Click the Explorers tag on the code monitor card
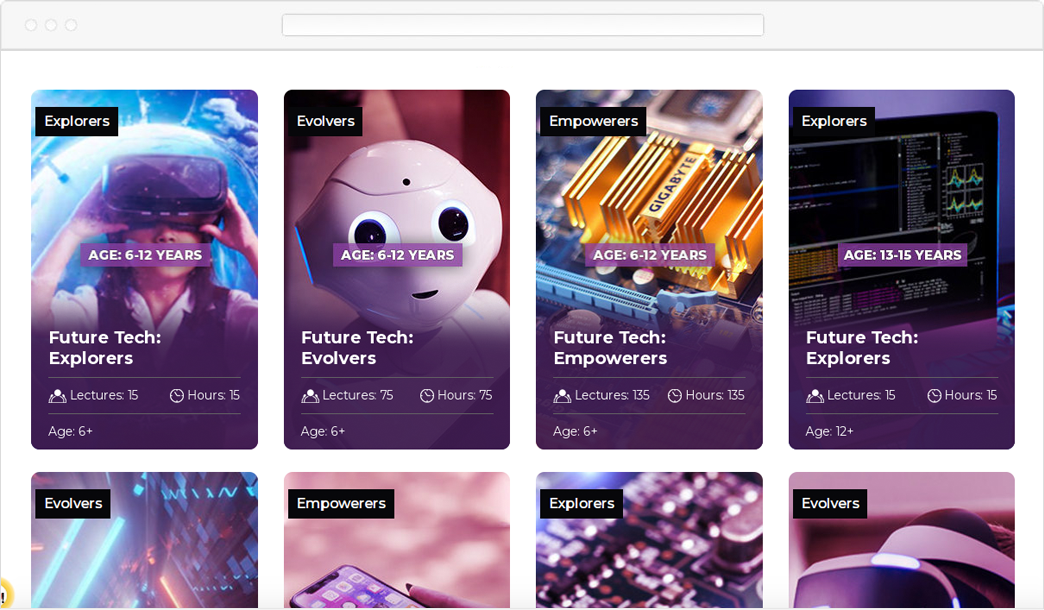This screenshot has width=1044, height=610. [x=834, y=121]
